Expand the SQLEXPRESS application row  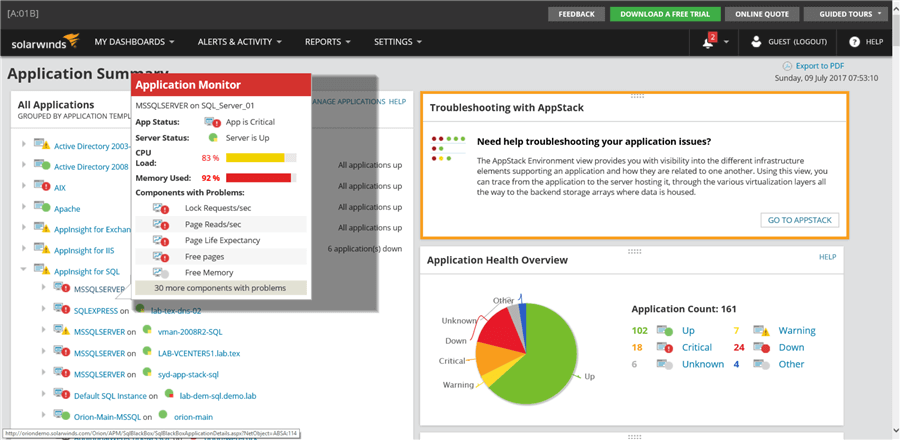tap(44, 309)
